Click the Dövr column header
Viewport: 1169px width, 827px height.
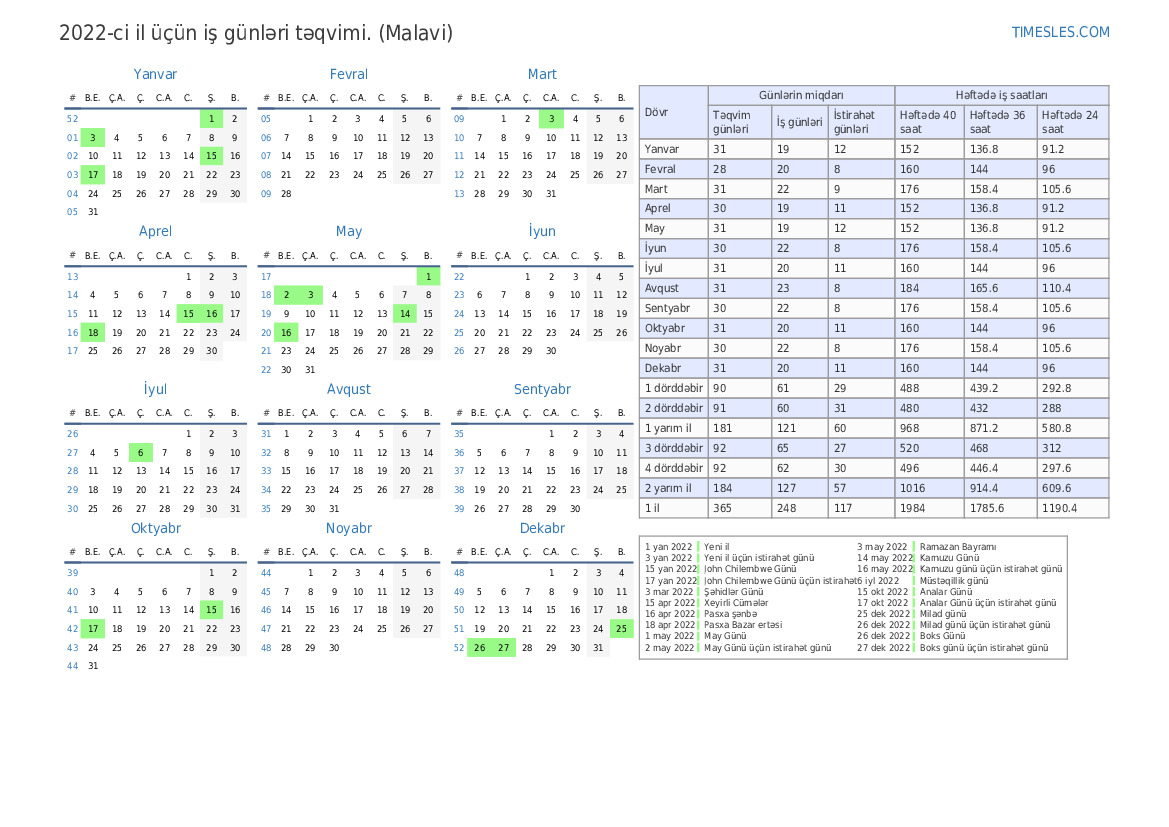657,112
